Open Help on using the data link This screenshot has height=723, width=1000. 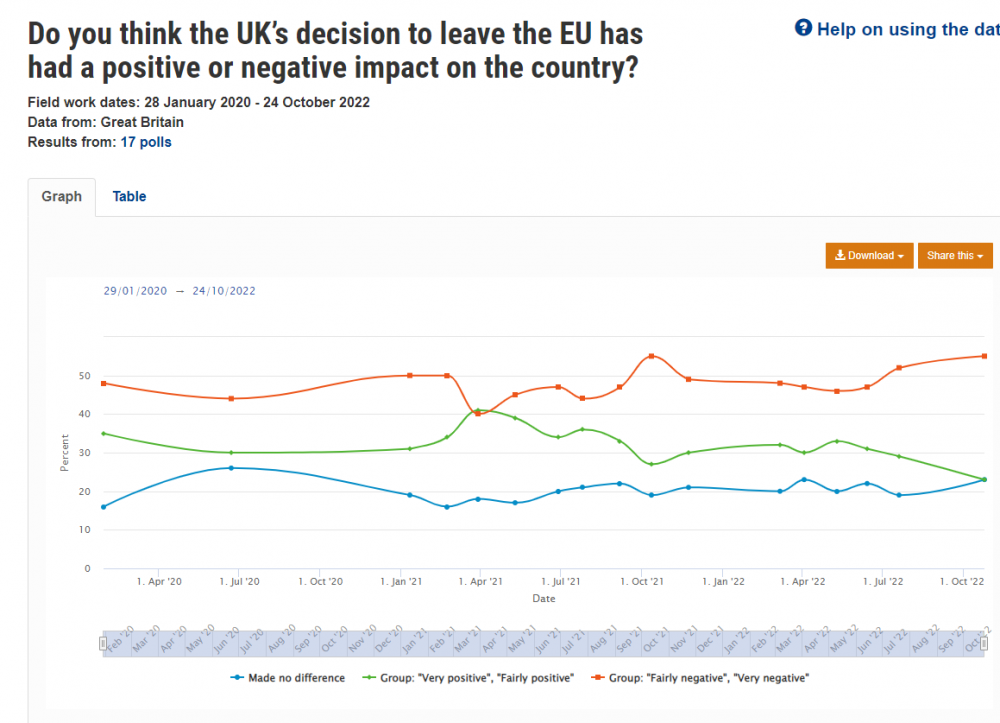click(908, 29)
